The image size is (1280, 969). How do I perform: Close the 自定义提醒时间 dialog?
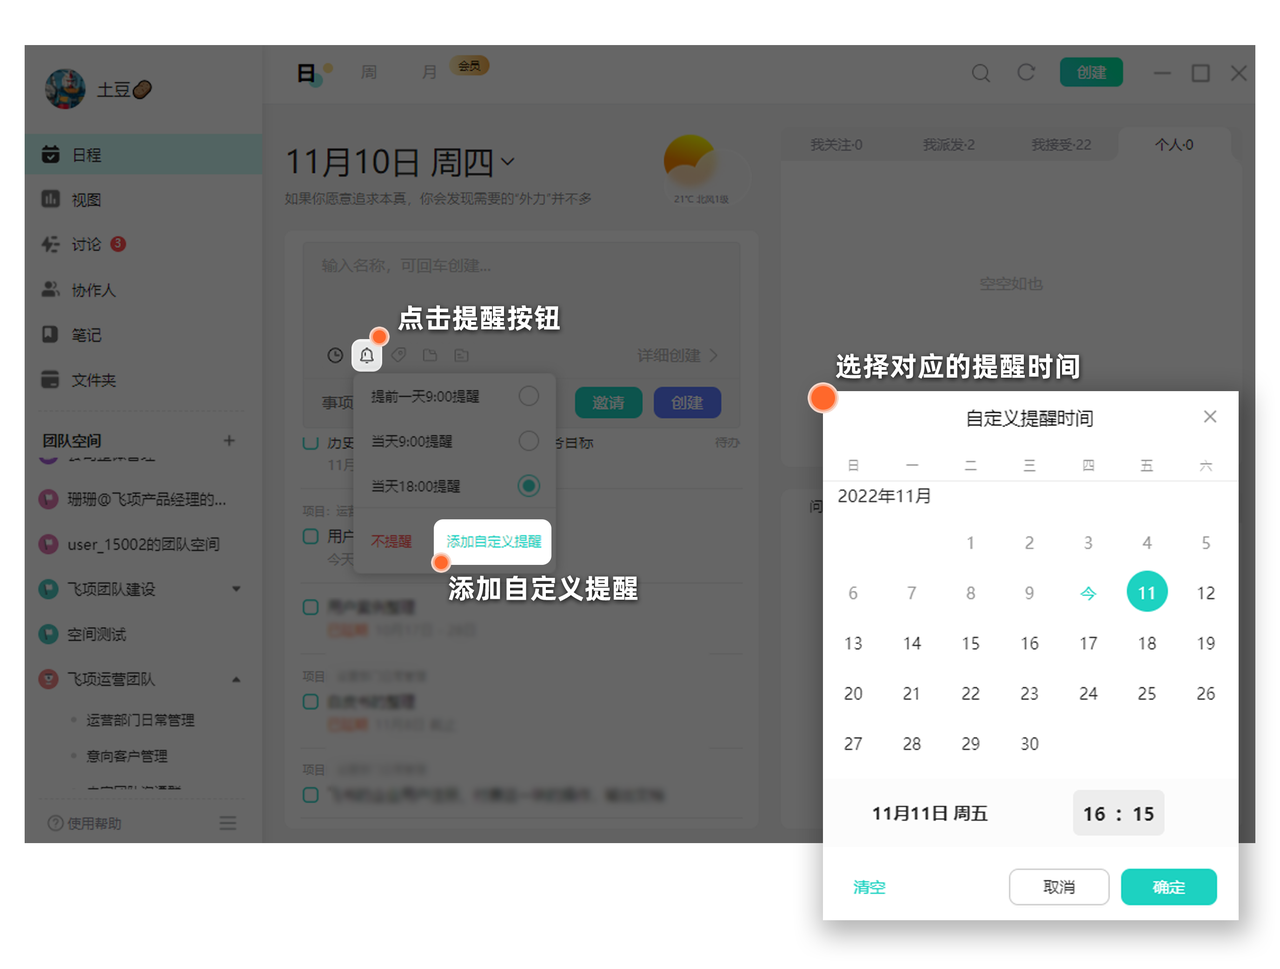[x=1209, y=417]
